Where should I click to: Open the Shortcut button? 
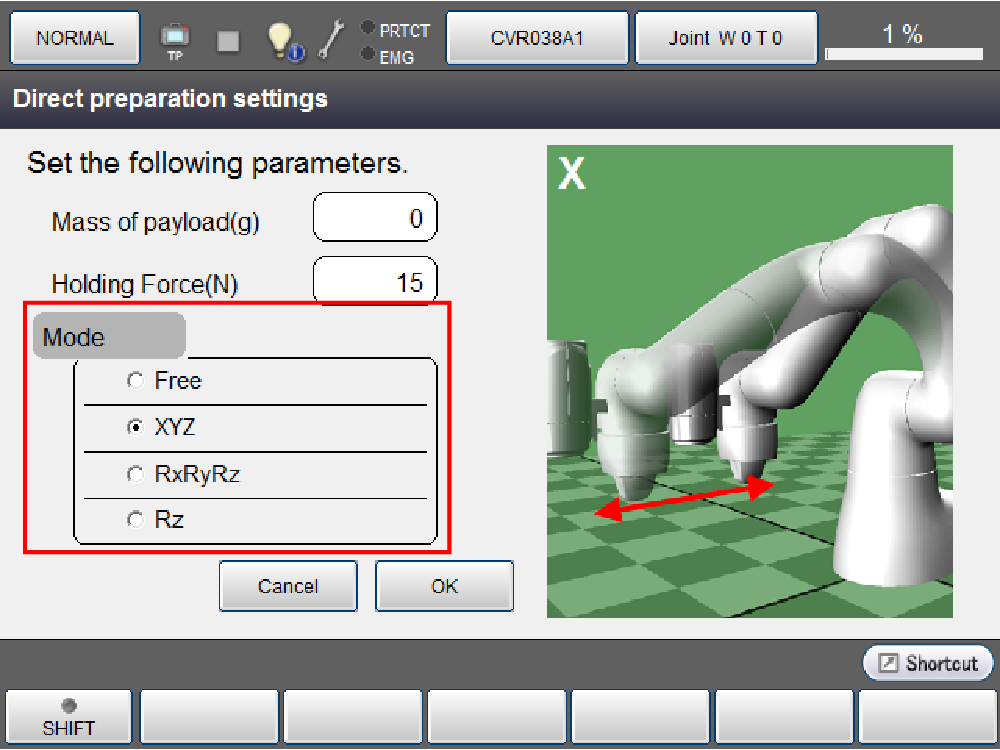928,663
